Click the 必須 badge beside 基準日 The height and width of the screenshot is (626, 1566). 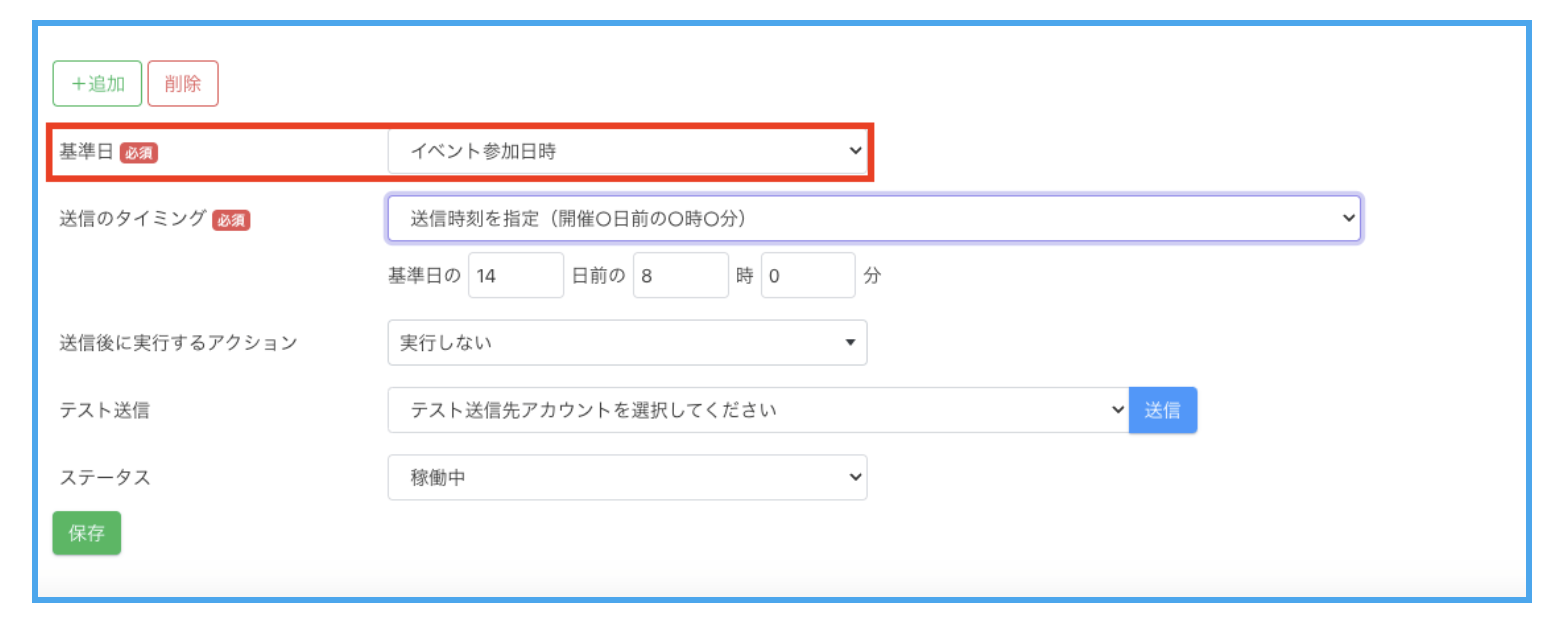coord(139,153)
